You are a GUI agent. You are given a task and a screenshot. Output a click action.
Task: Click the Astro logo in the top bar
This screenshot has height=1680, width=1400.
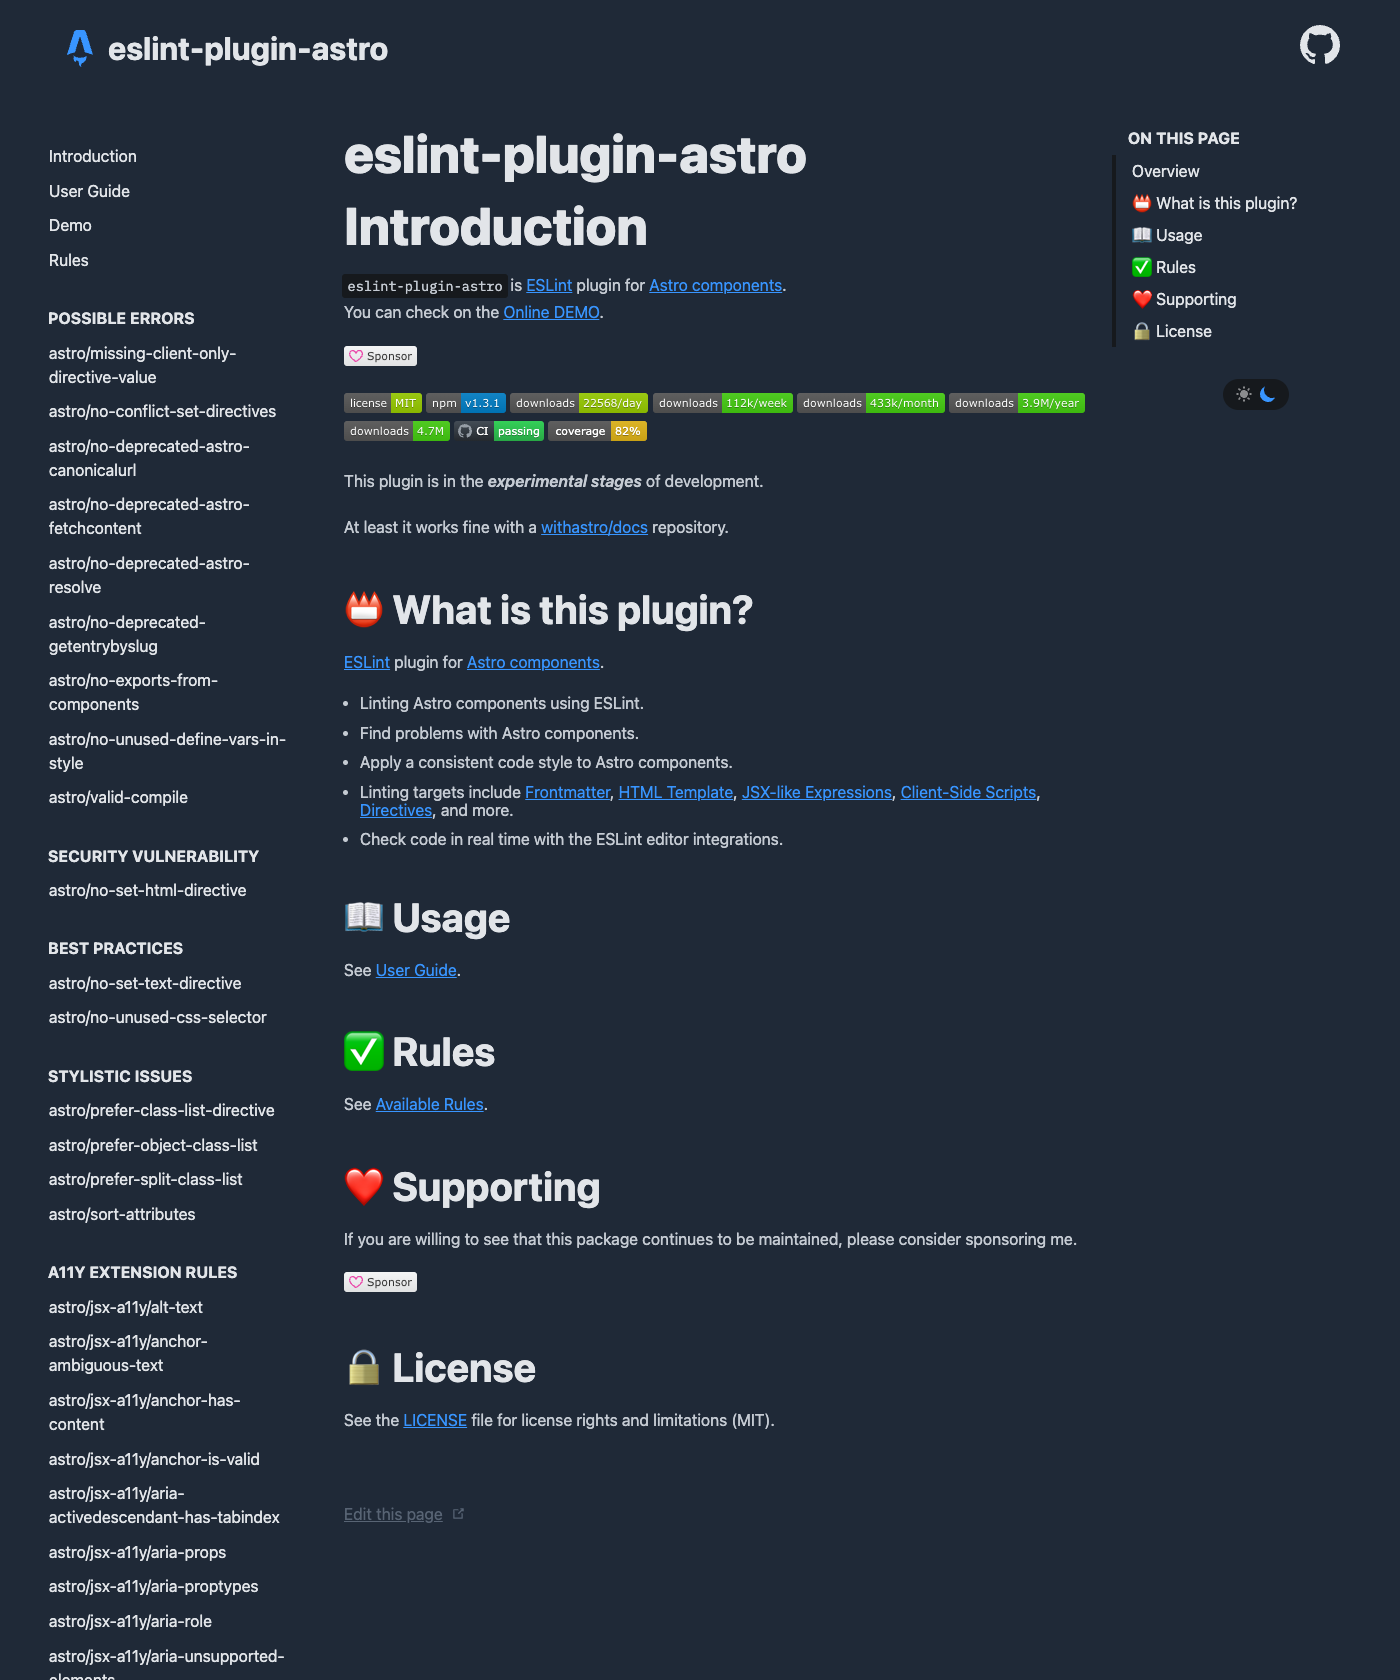click(x=78, y=46)
